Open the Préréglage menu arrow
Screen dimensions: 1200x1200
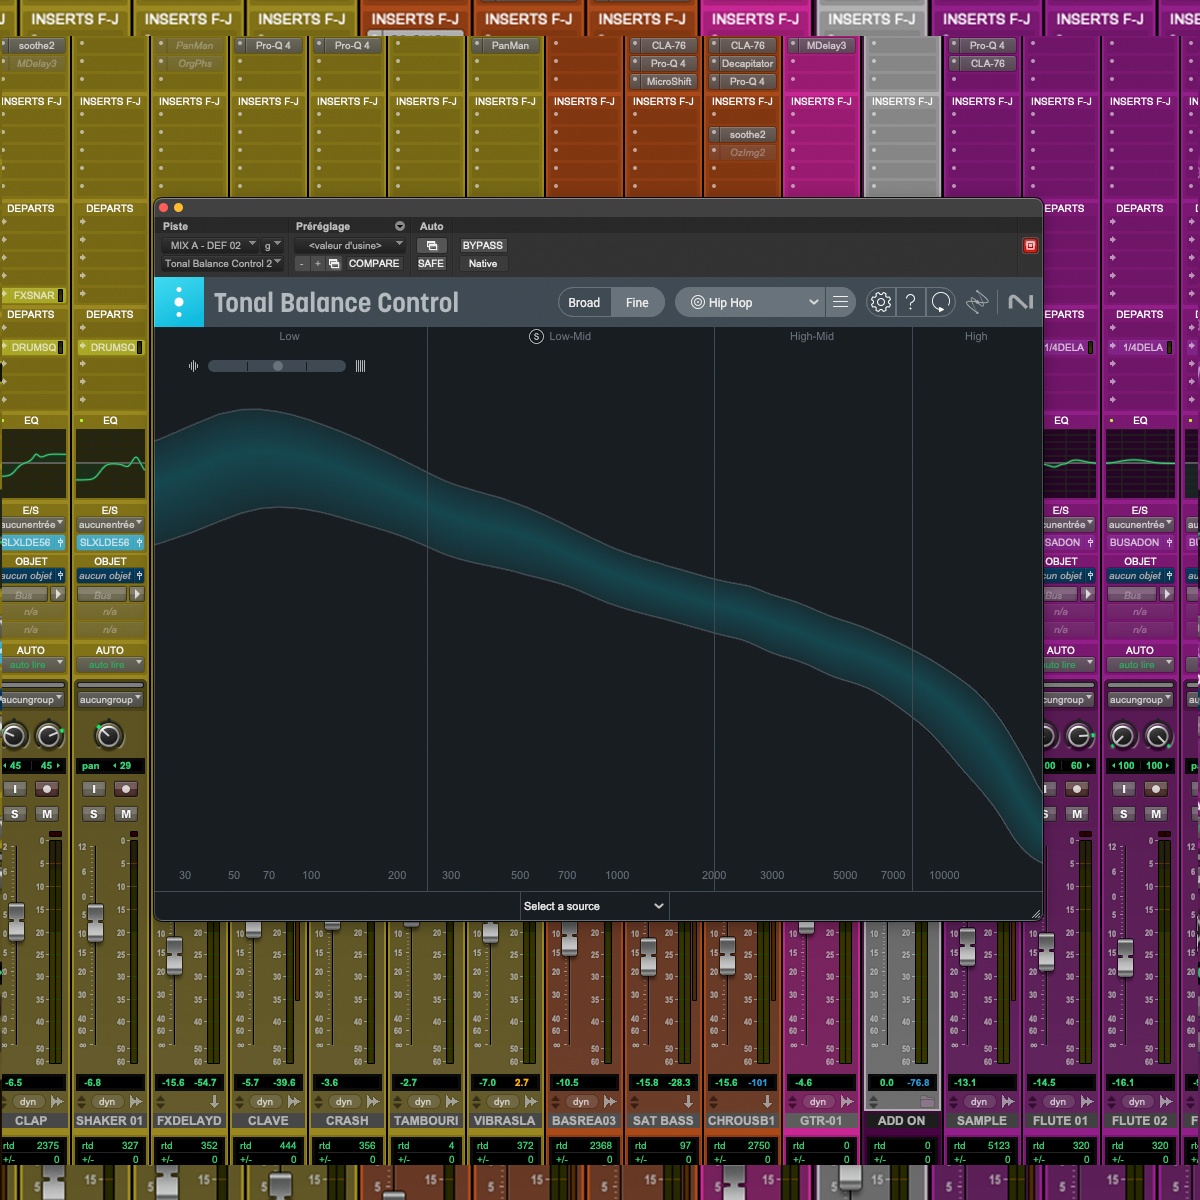400,226
